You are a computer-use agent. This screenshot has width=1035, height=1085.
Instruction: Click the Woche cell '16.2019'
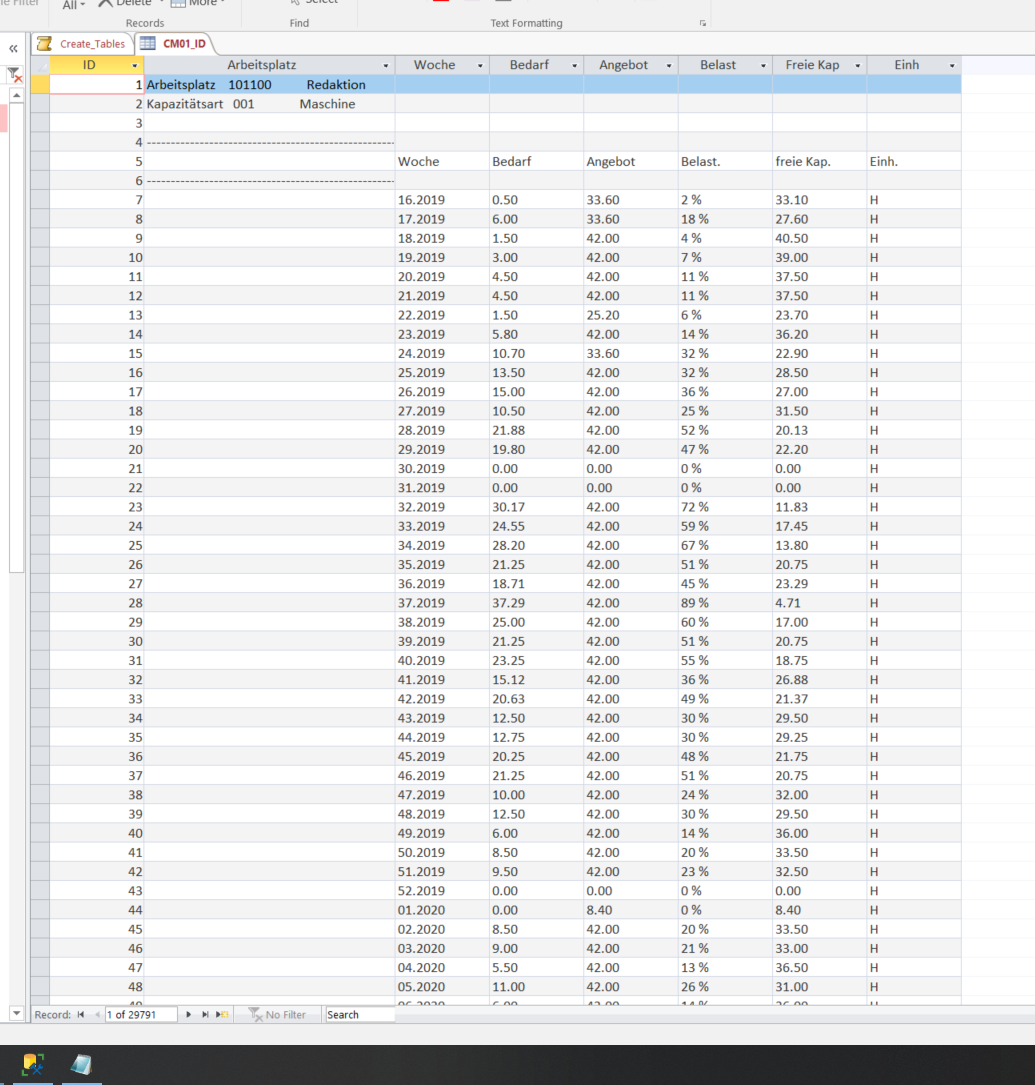[442, 200]
